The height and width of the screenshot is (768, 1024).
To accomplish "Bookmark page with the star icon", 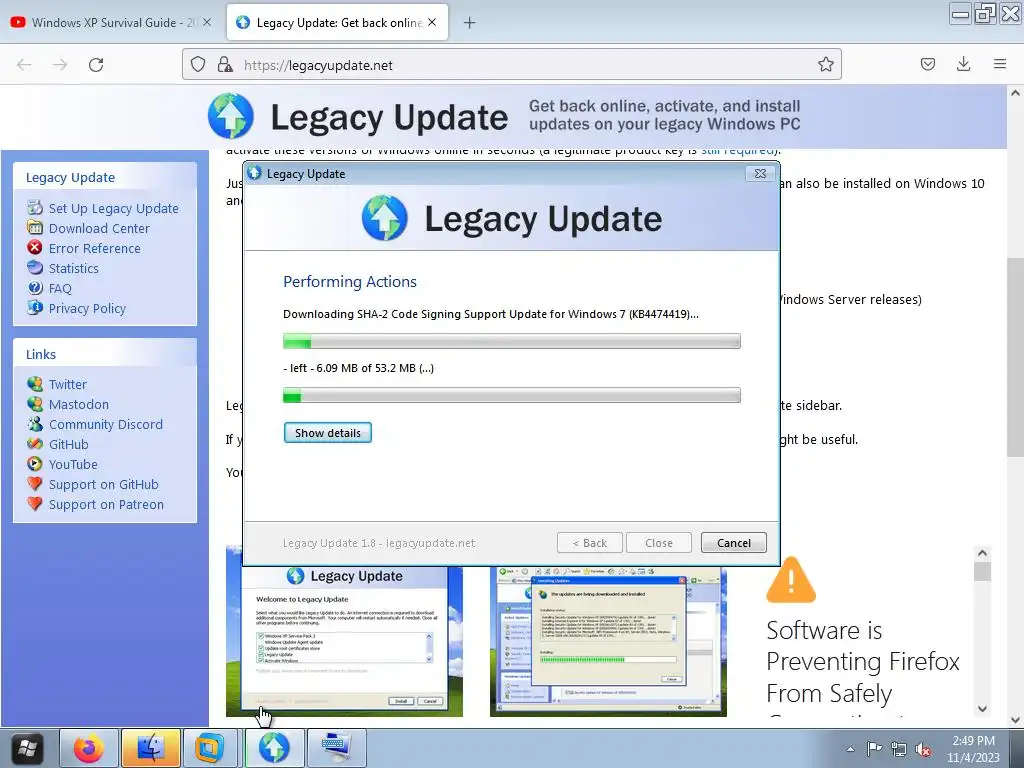I will point(825,64).
